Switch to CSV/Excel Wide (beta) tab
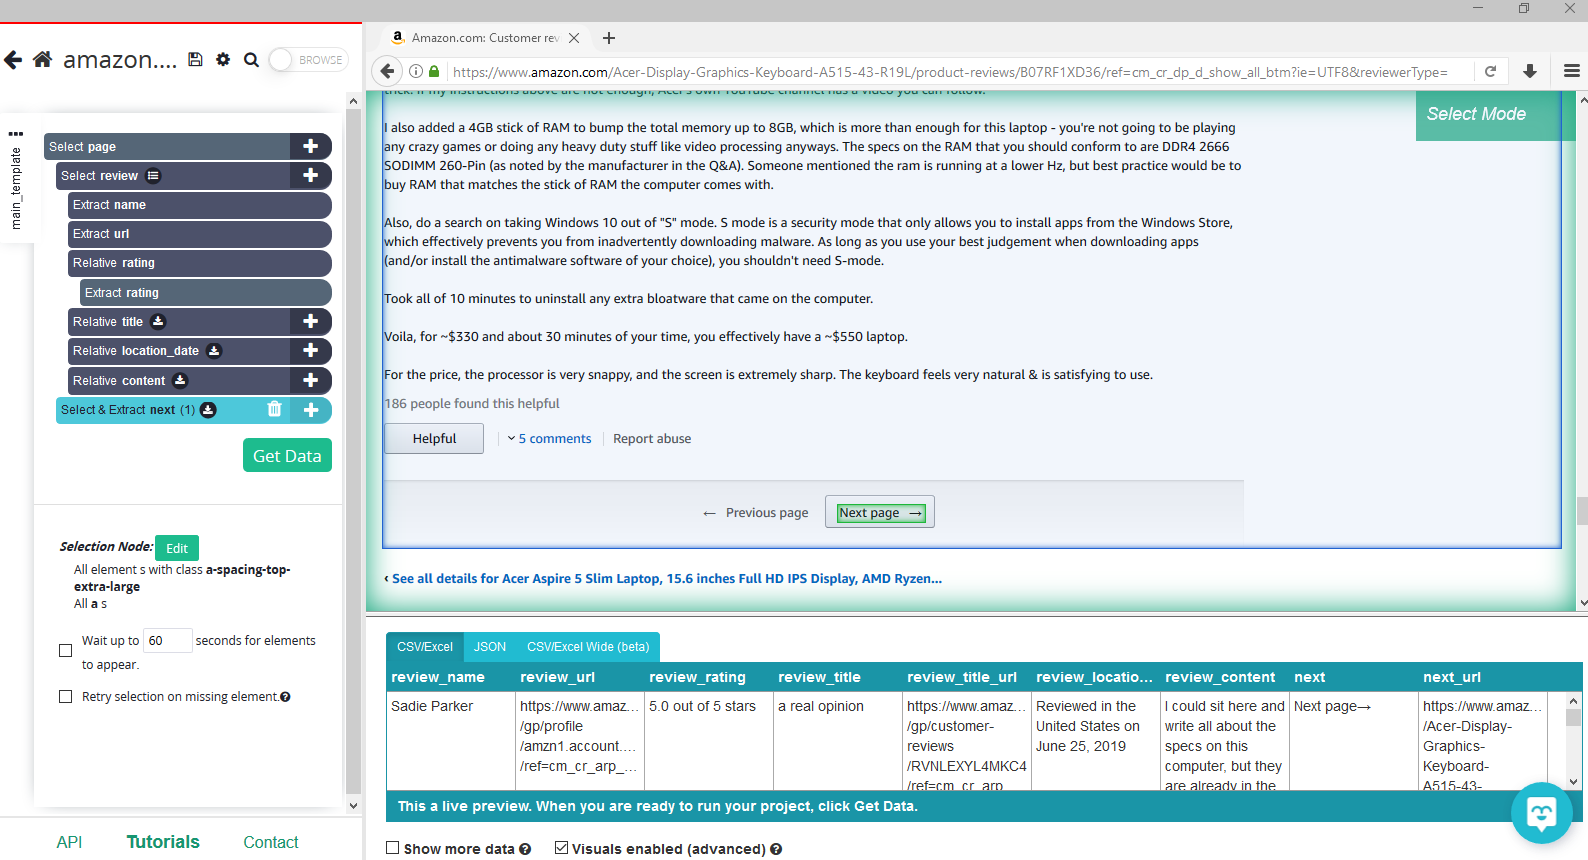 [x=588, y=647]
